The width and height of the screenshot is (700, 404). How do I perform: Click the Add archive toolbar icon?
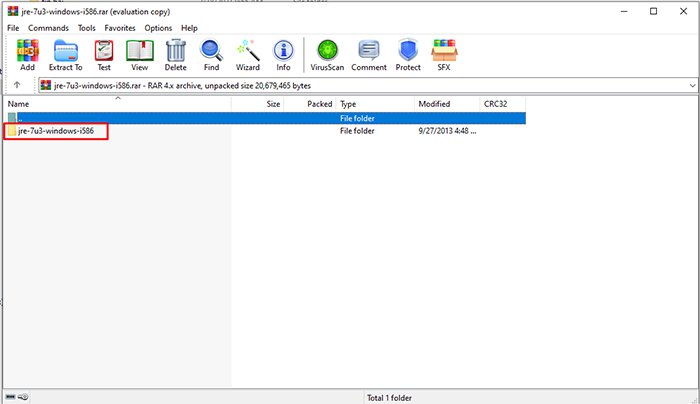tap(28, 50)
